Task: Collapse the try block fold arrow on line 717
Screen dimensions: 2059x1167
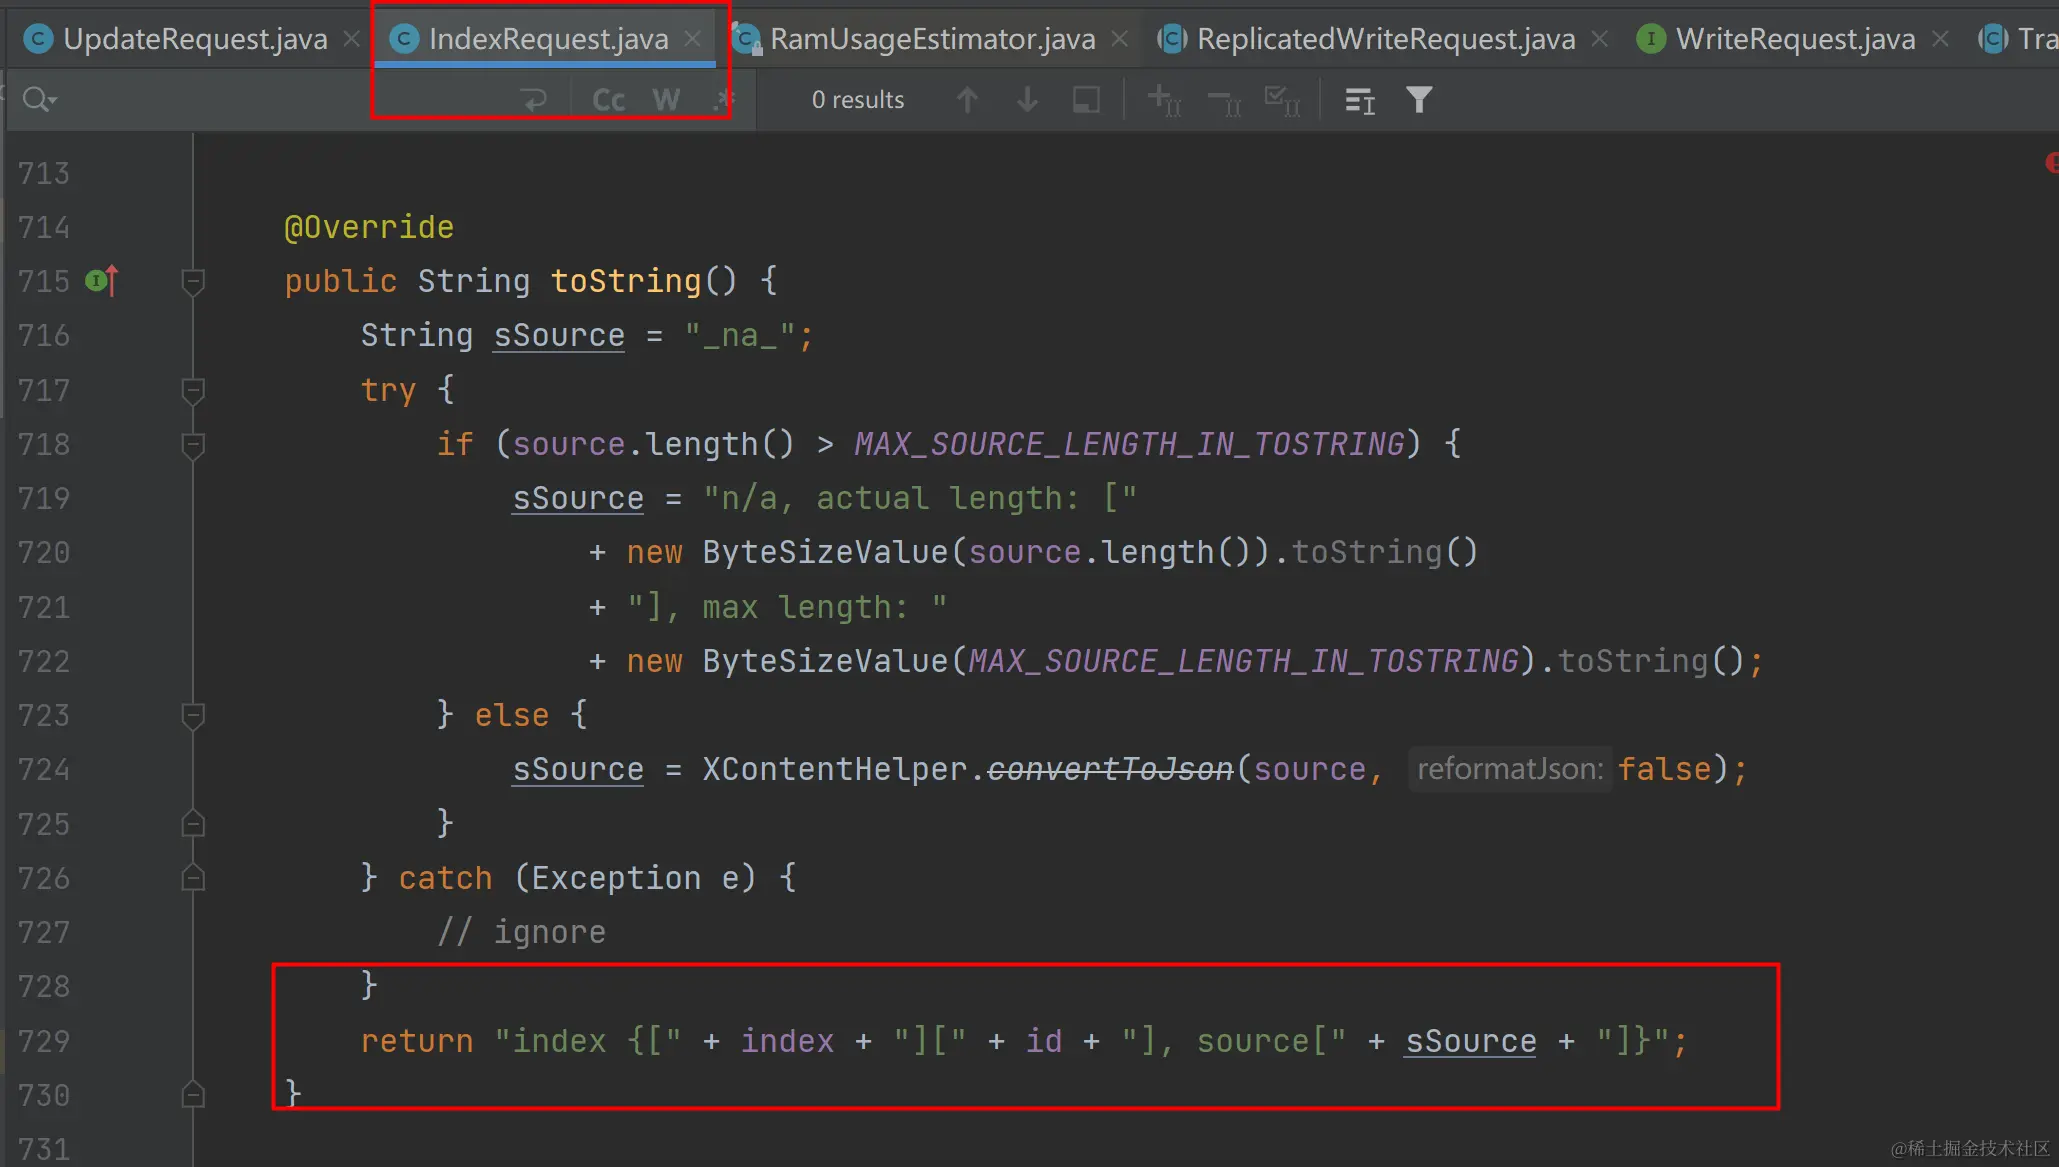Action: pos(193,390)
